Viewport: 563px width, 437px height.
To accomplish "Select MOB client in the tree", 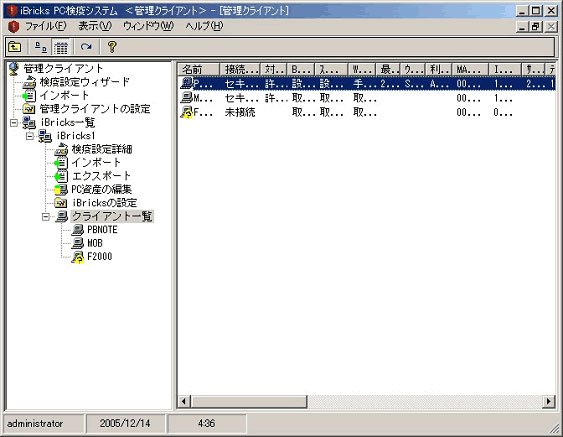I will [x=95, y=243].
